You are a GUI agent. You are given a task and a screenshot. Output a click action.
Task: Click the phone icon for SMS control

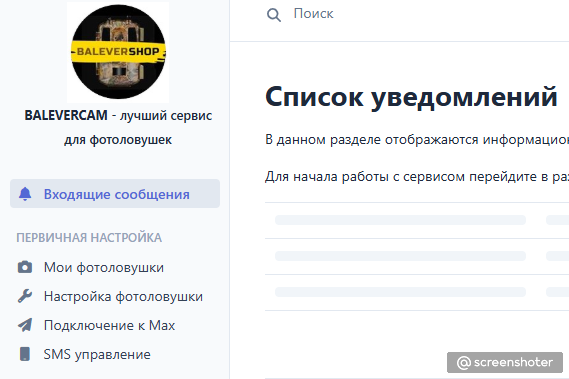(25, 354)
